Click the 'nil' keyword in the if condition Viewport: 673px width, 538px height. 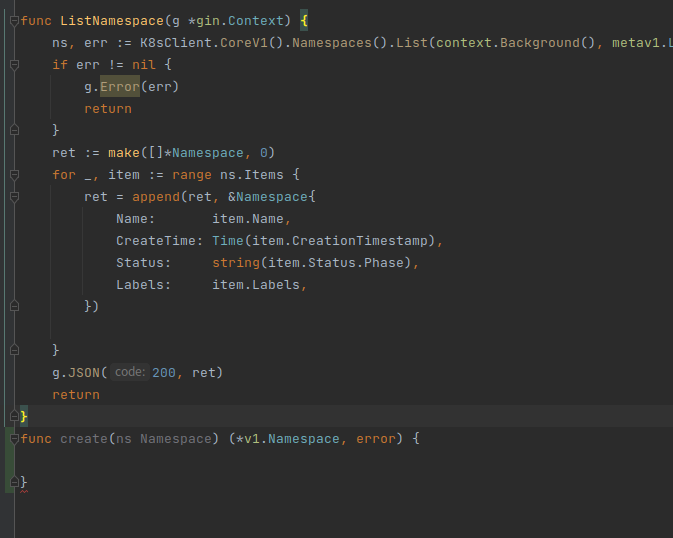tap(144, 65)
